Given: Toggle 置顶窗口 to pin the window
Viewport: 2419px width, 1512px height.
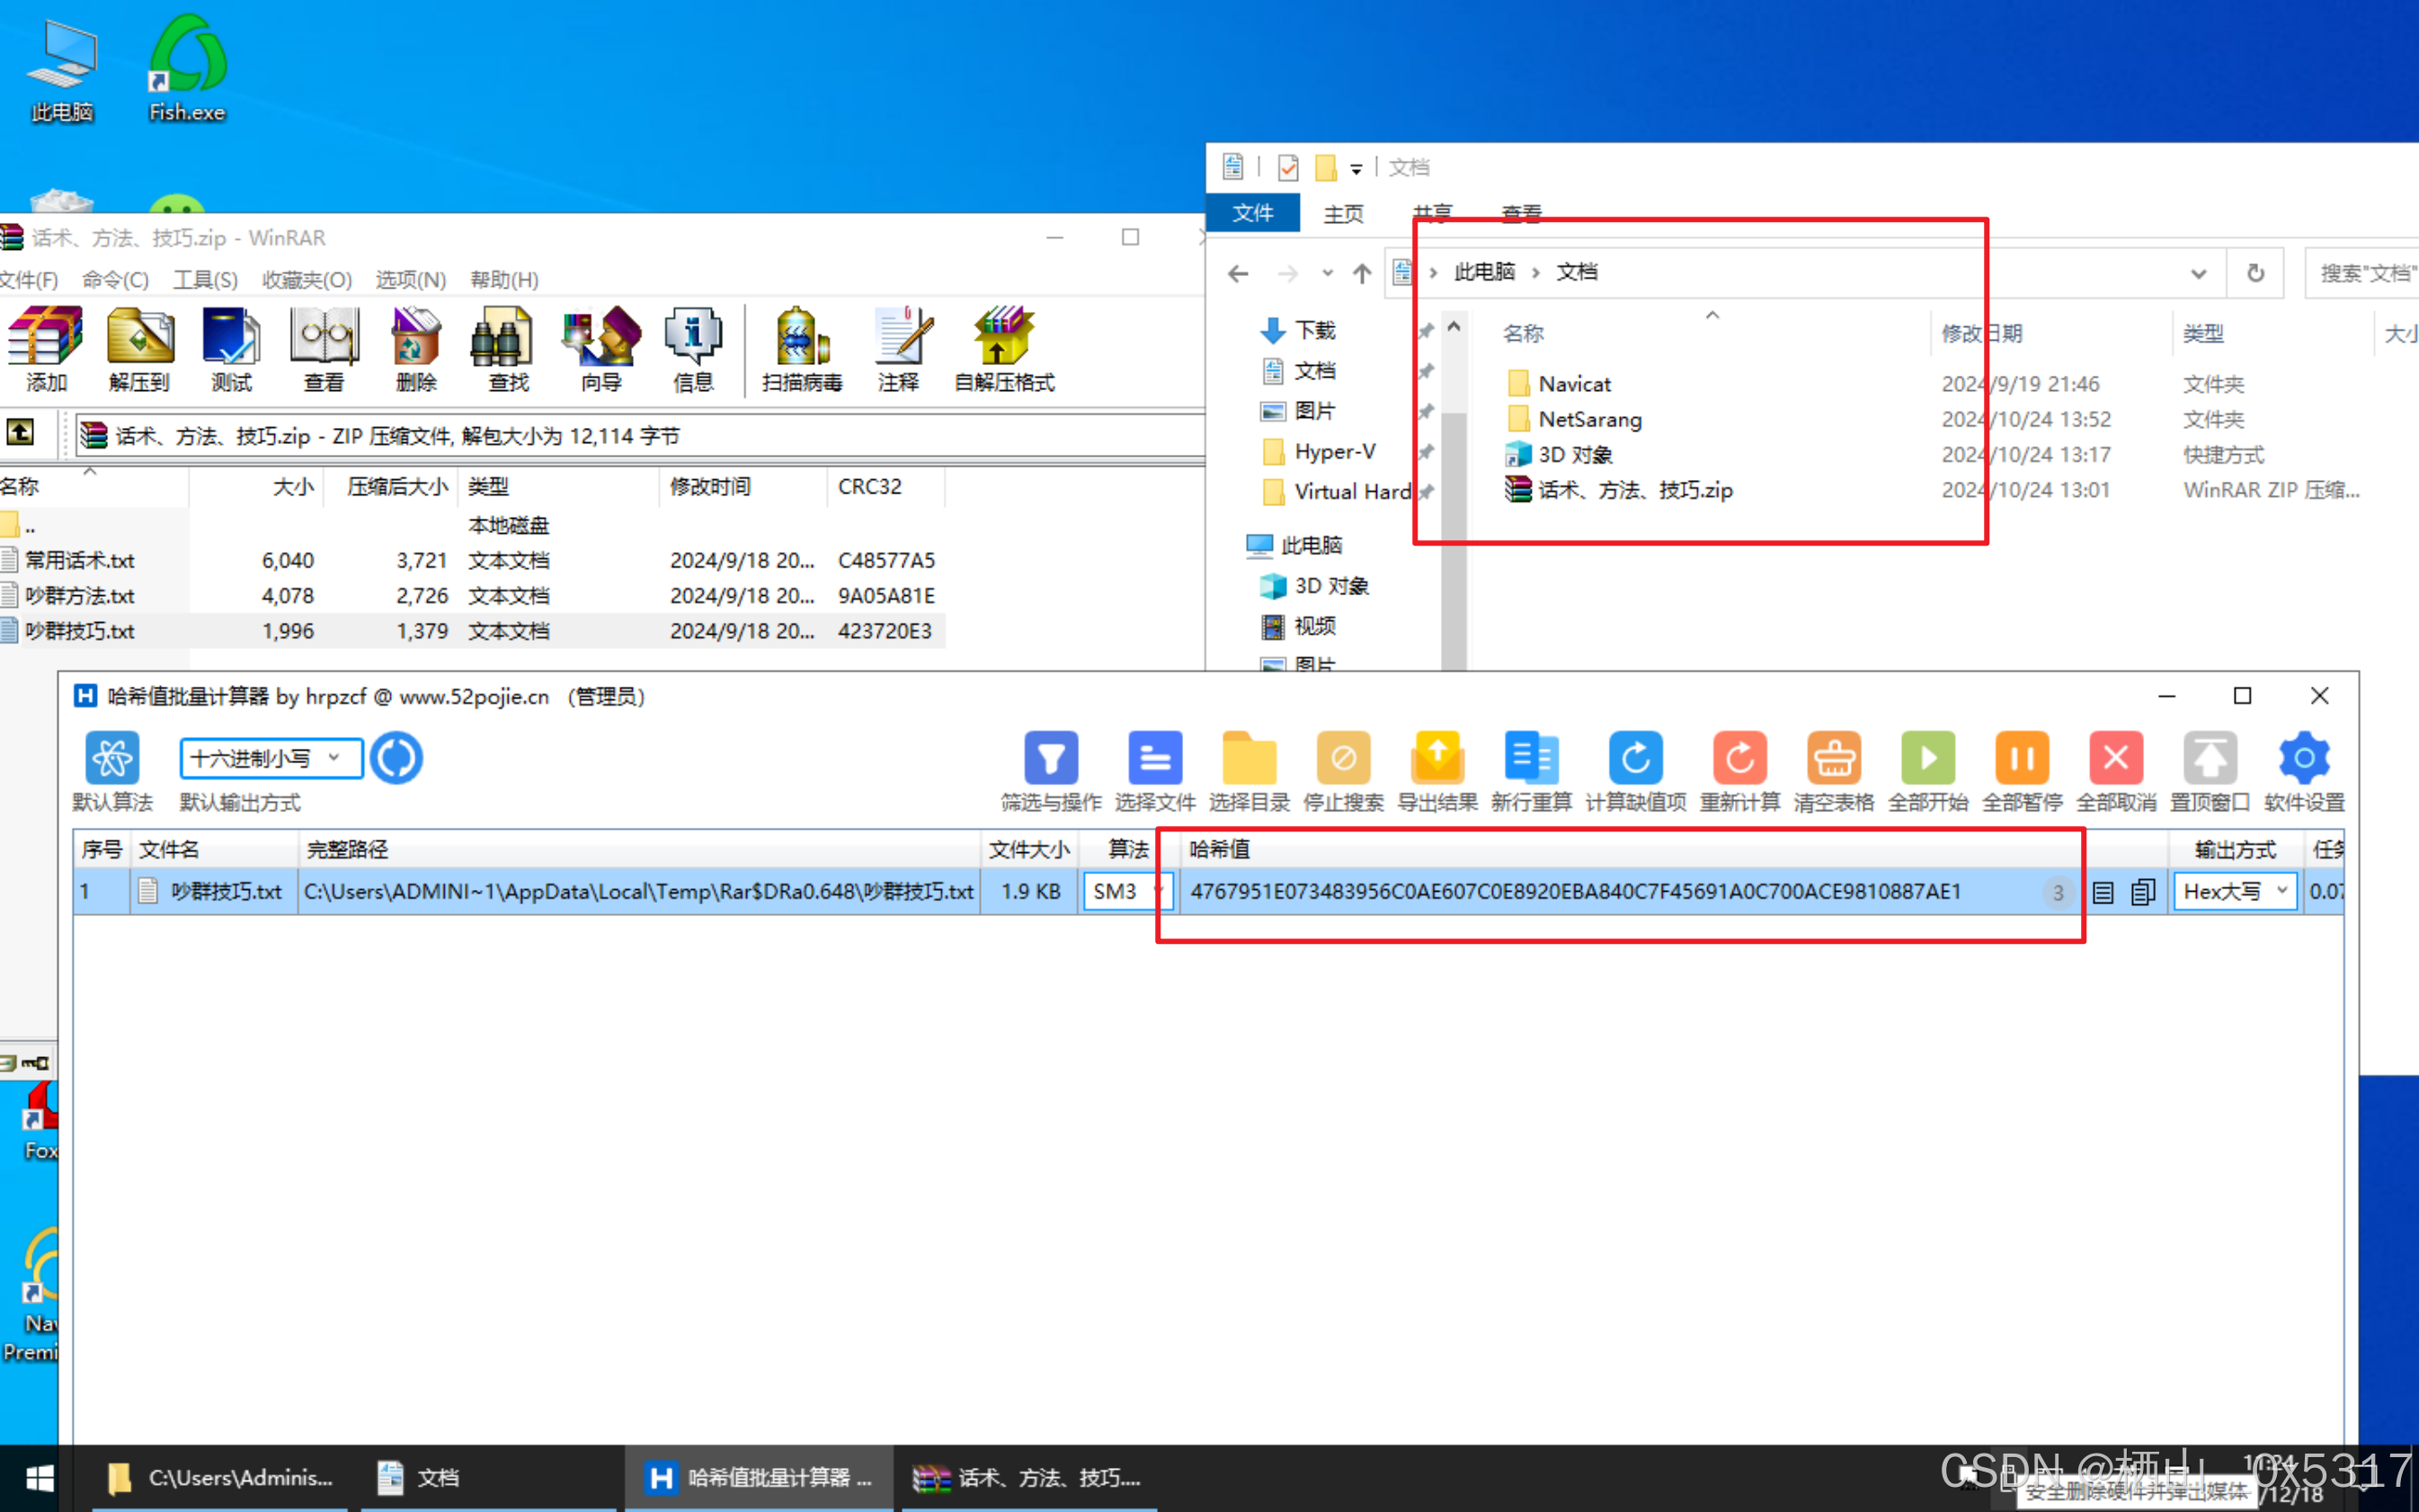Looking at the screenshot, I should tap(2209, 760).
